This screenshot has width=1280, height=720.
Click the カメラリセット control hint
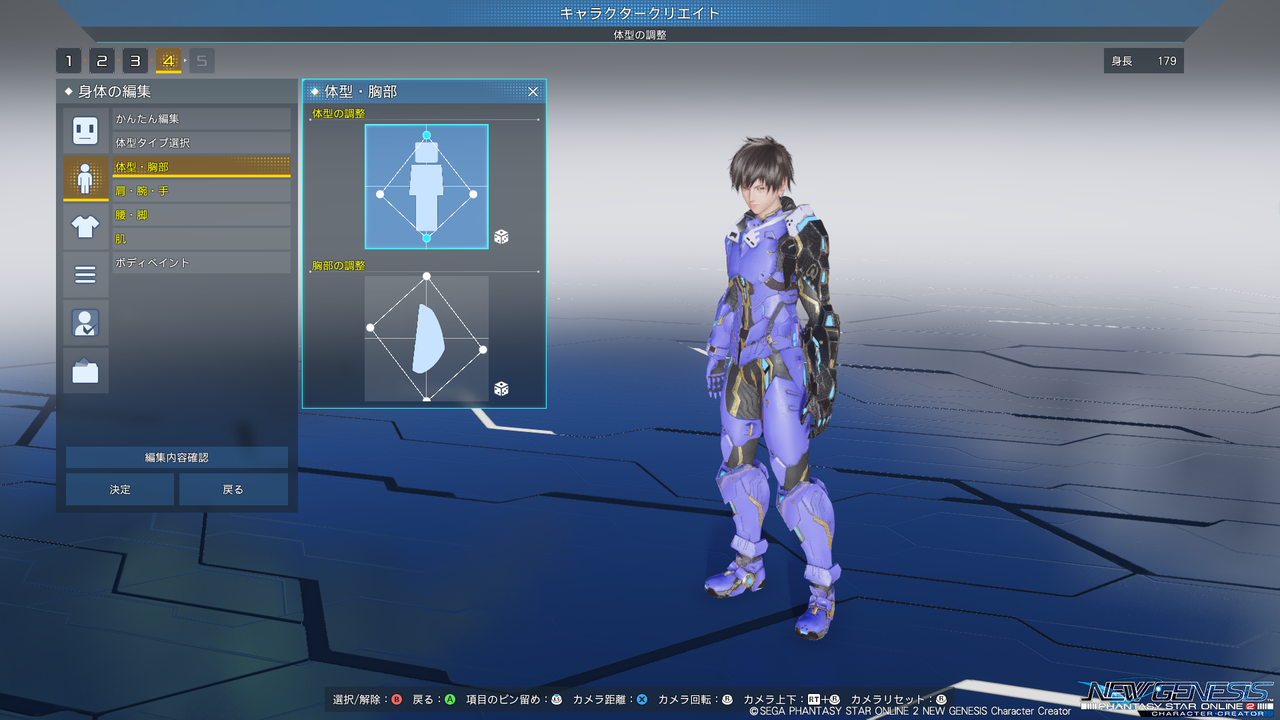(x=898, y=700)
